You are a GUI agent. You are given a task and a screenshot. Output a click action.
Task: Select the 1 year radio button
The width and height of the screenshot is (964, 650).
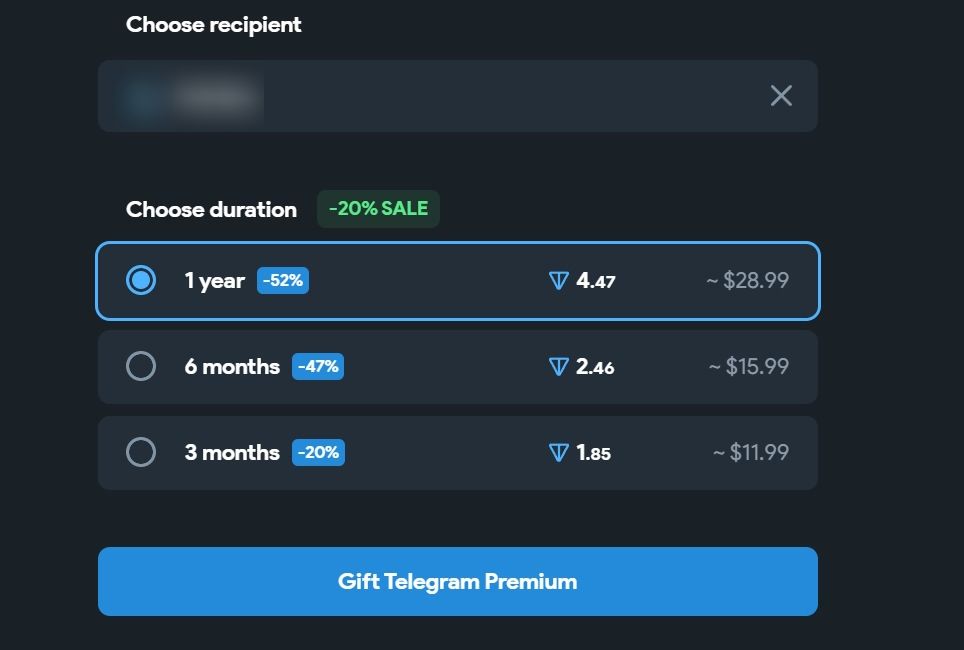[141, 281]
